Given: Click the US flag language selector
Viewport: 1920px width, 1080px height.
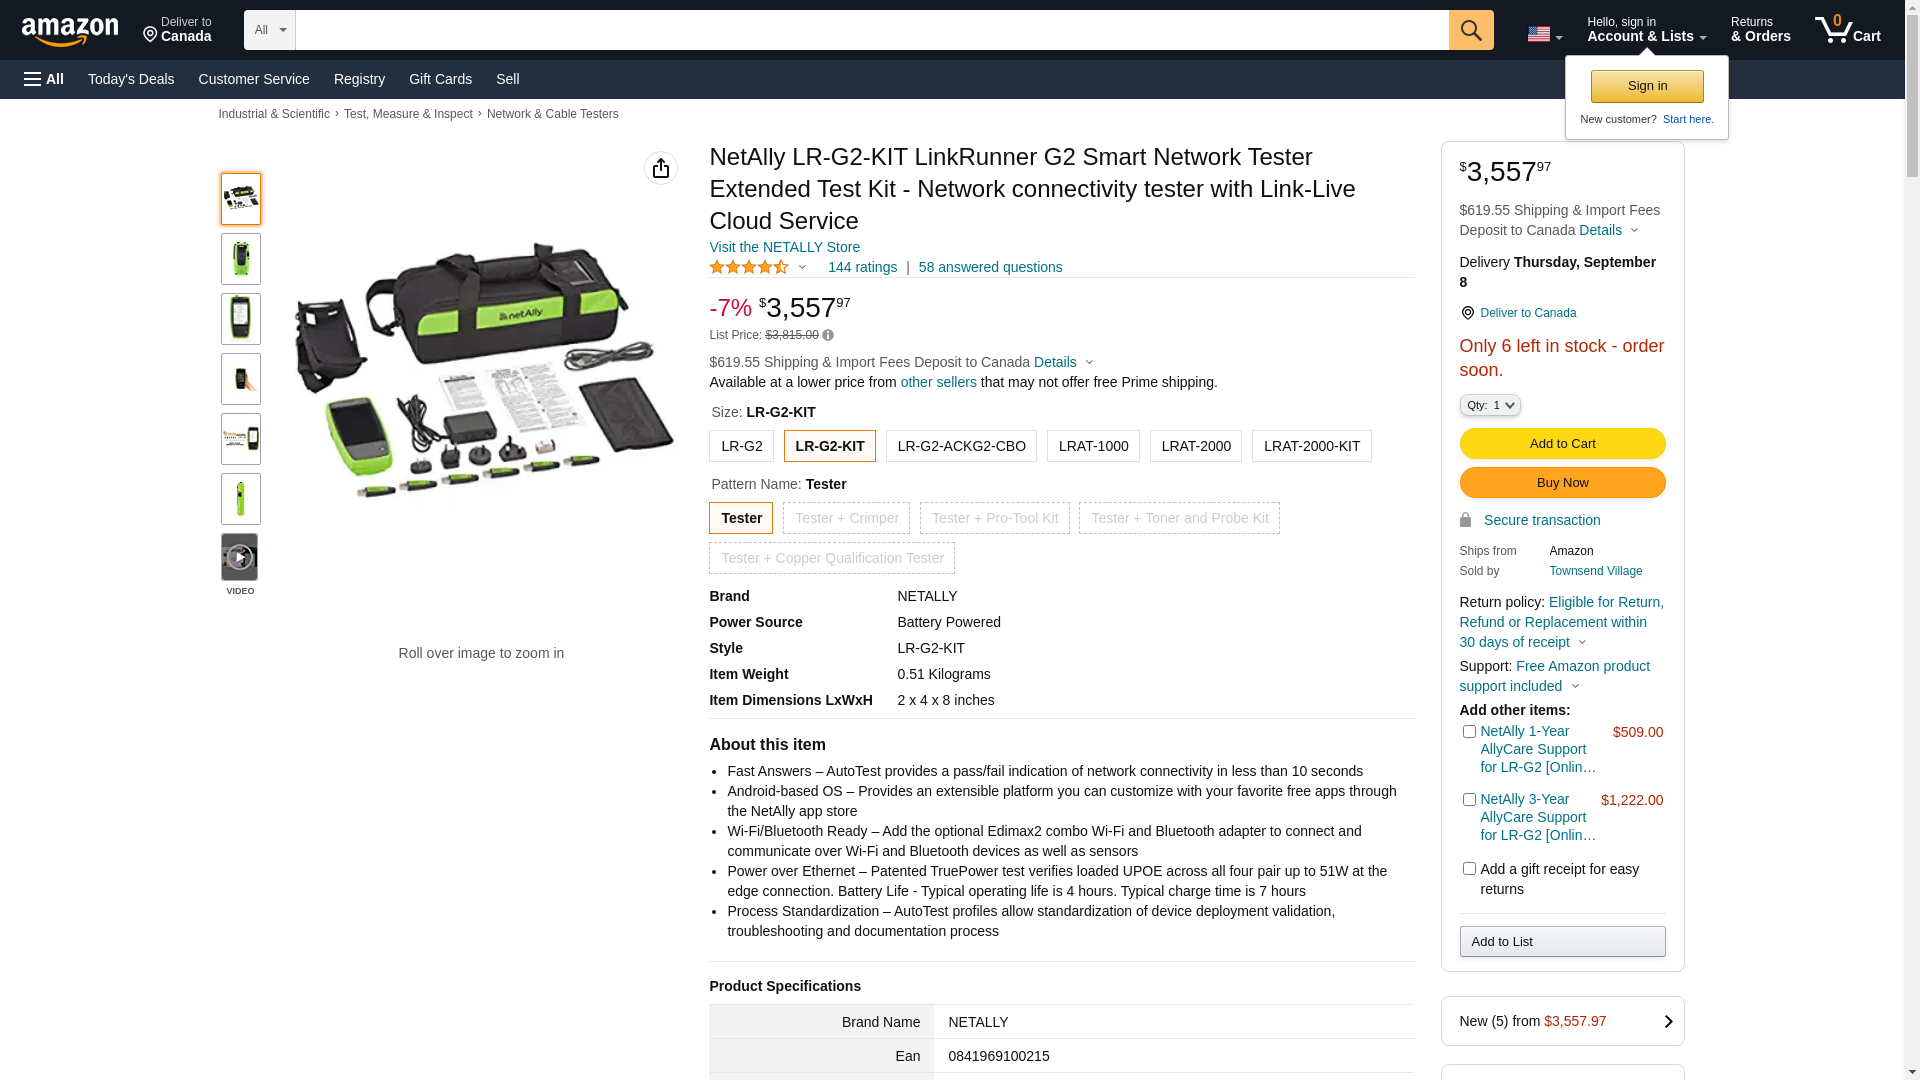Looking at the screenshot, I should pos(1543,34).
